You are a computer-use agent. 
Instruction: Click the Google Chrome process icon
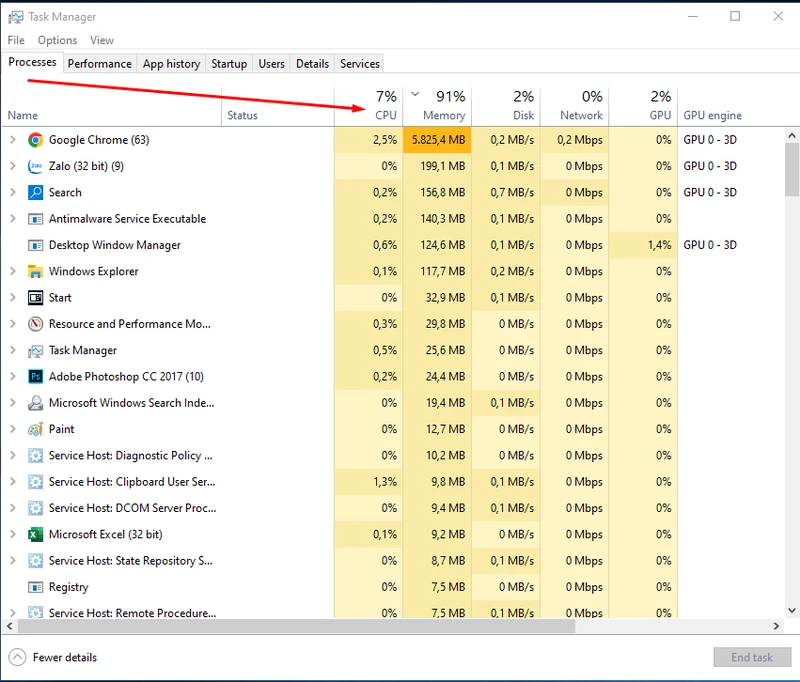coord(35,140)
